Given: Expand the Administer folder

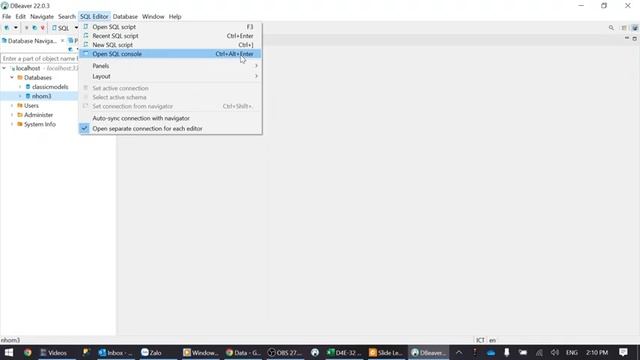Looking at the screenshot, I should point(12,115).
